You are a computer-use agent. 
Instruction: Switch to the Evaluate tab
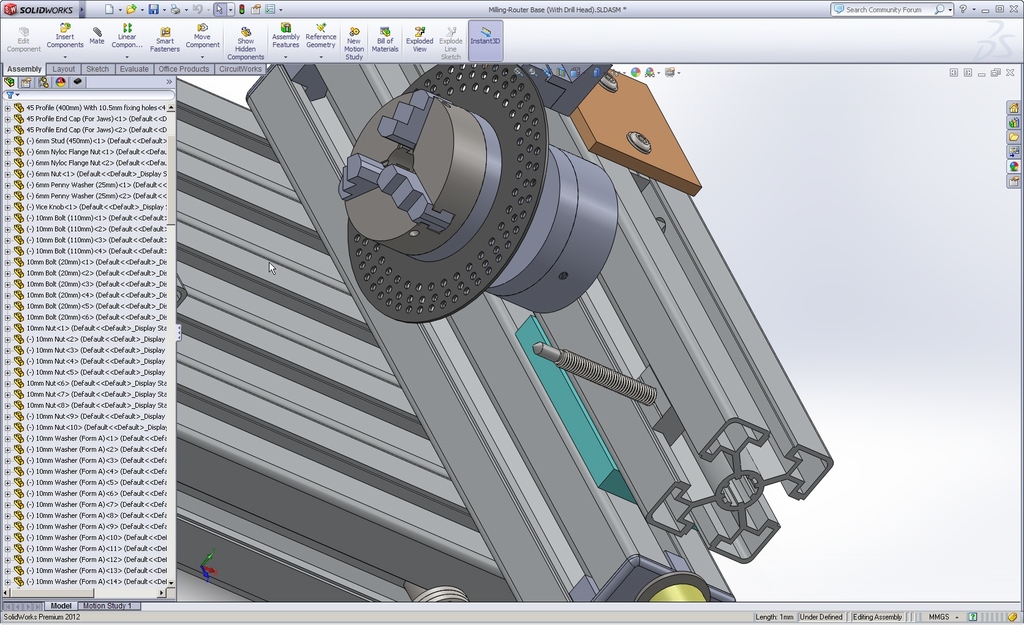click(134, 69)
